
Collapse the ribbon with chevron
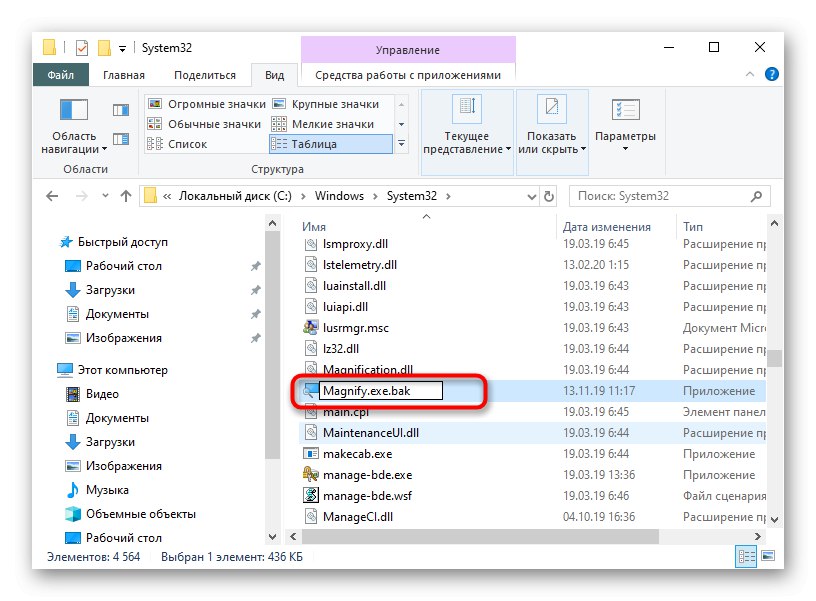pyautogui.click(x=749, y=73)
